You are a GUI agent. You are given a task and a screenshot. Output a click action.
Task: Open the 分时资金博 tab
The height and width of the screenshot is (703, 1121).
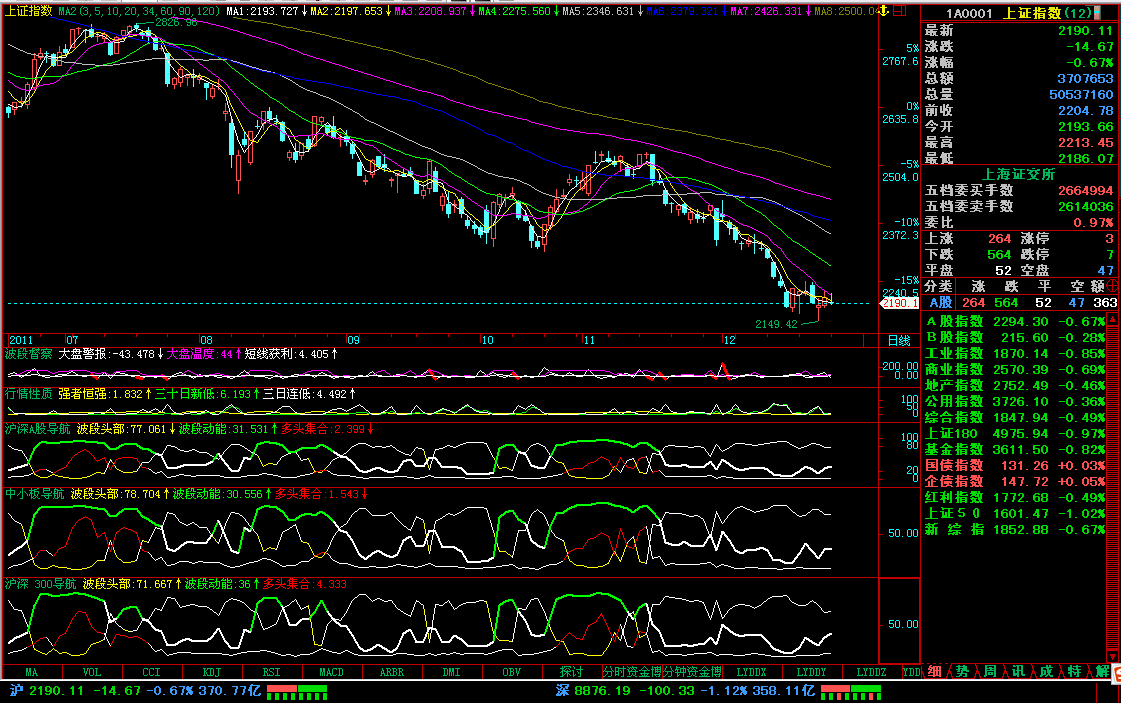coord(632,672)
